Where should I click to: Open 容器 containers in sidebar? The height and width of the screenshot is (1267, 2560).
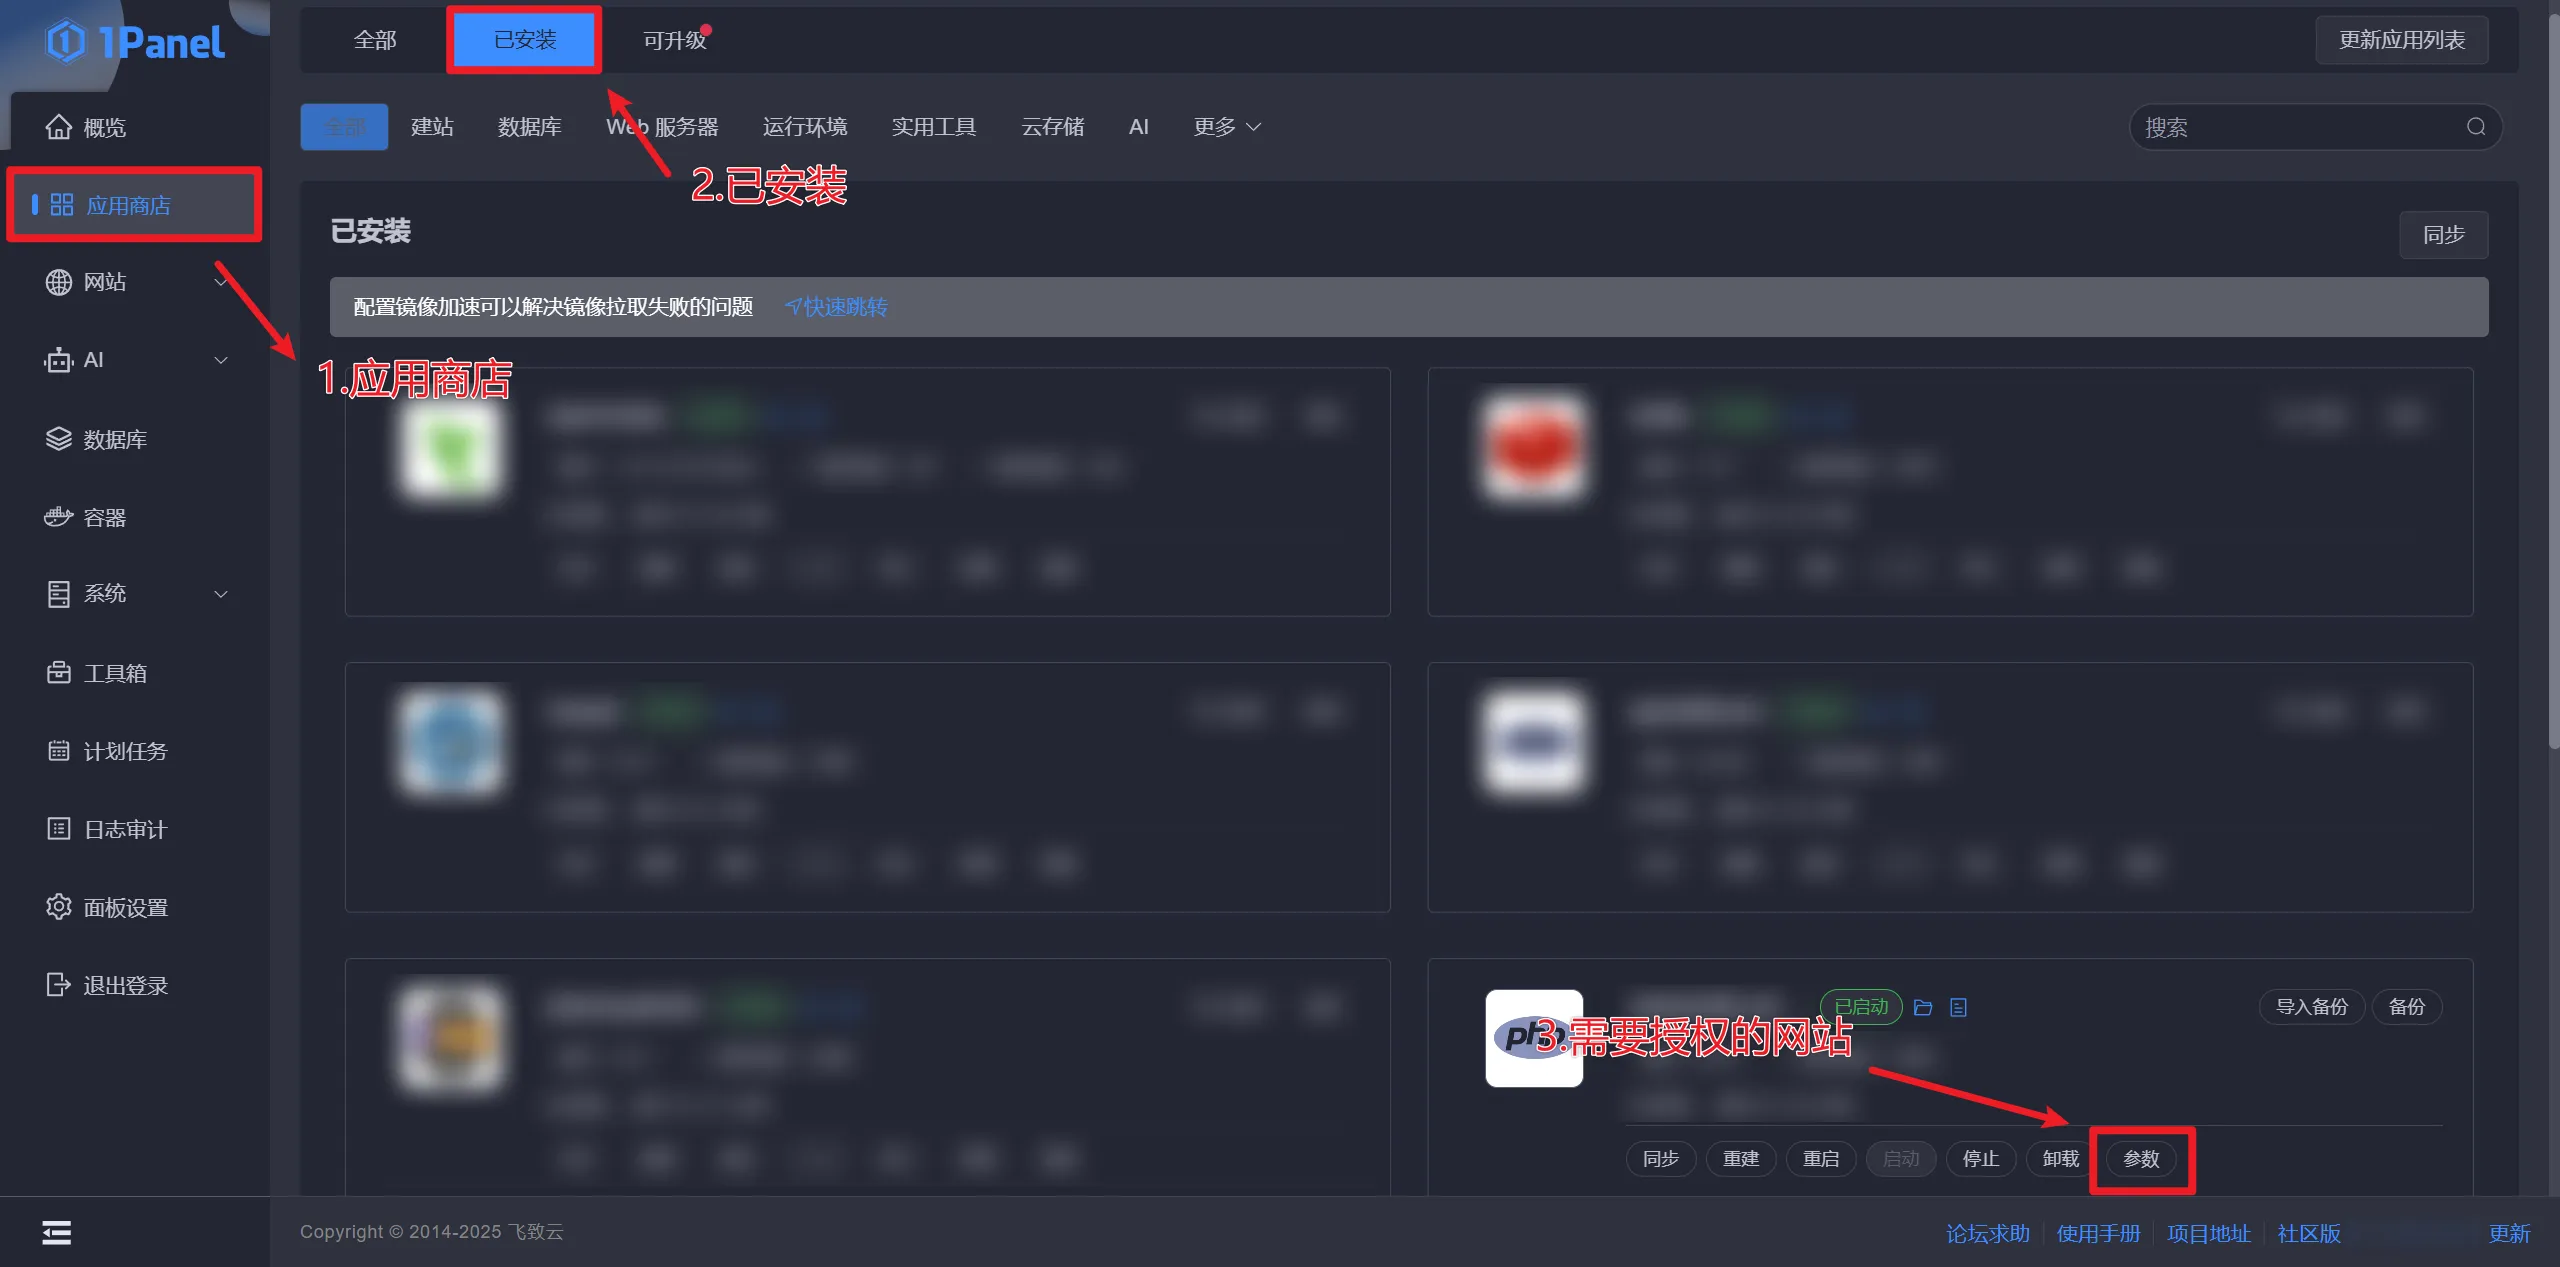[104, 517]
